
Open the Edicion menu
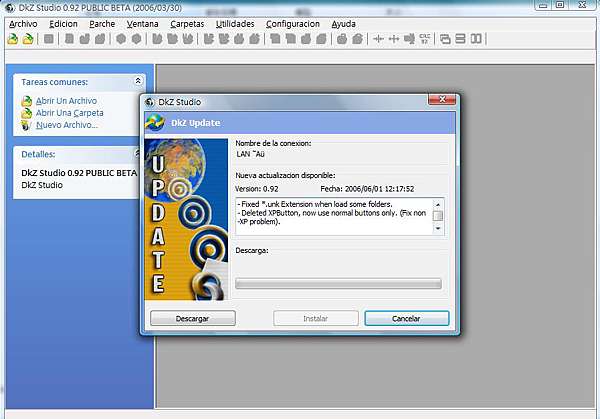[63, 24]
